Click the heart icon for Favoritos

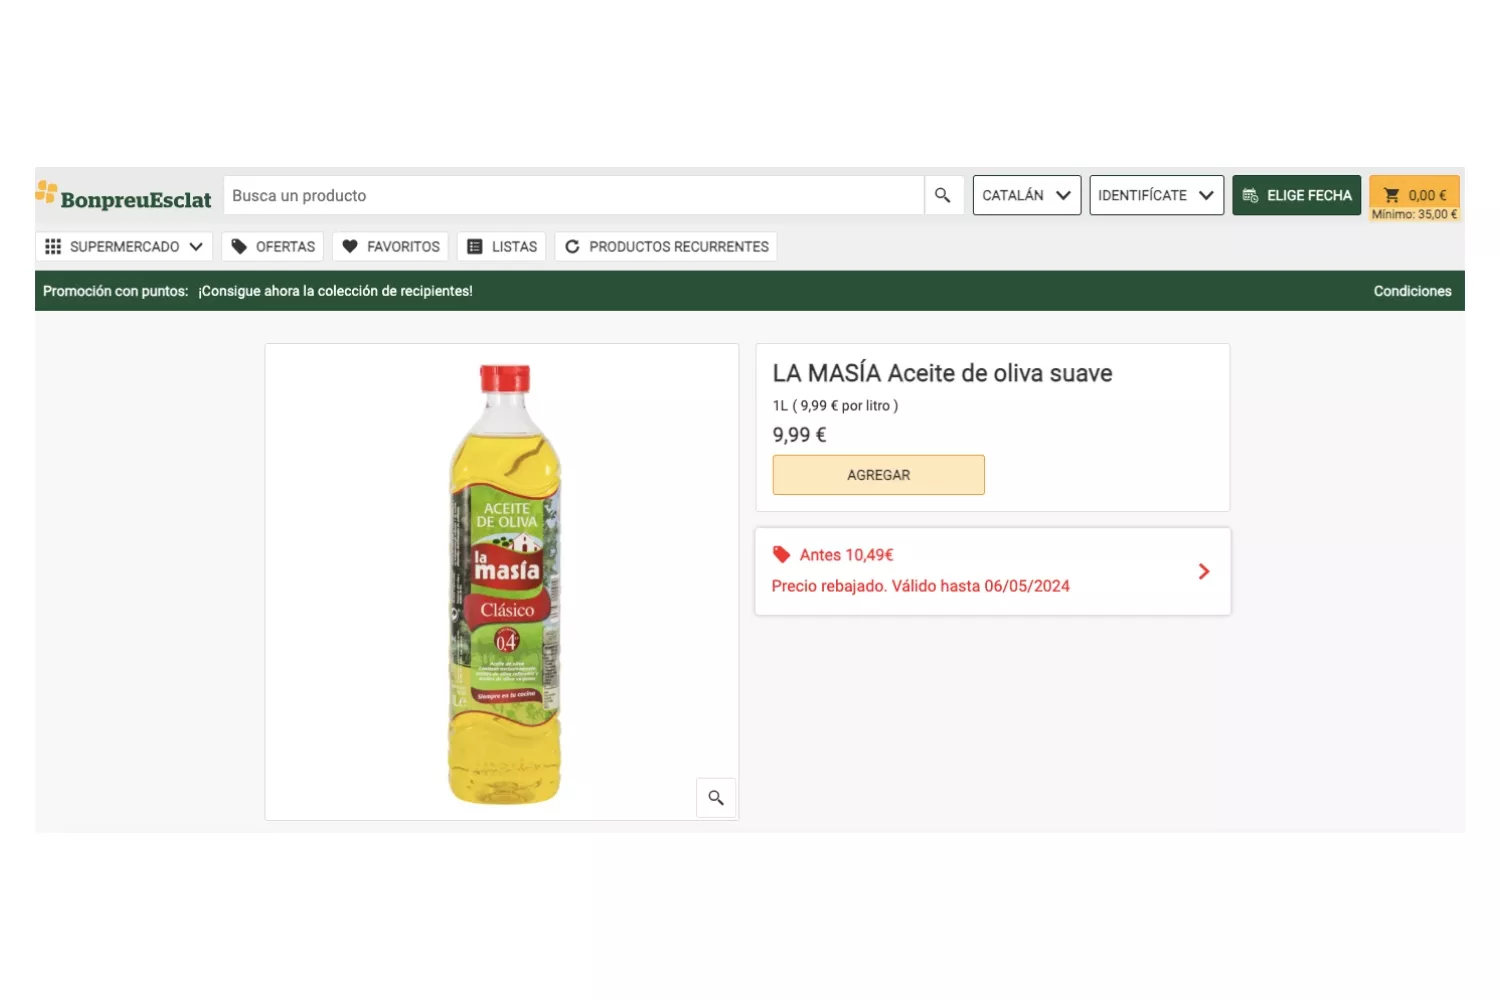pyautogui.click(x=350, y=246)
